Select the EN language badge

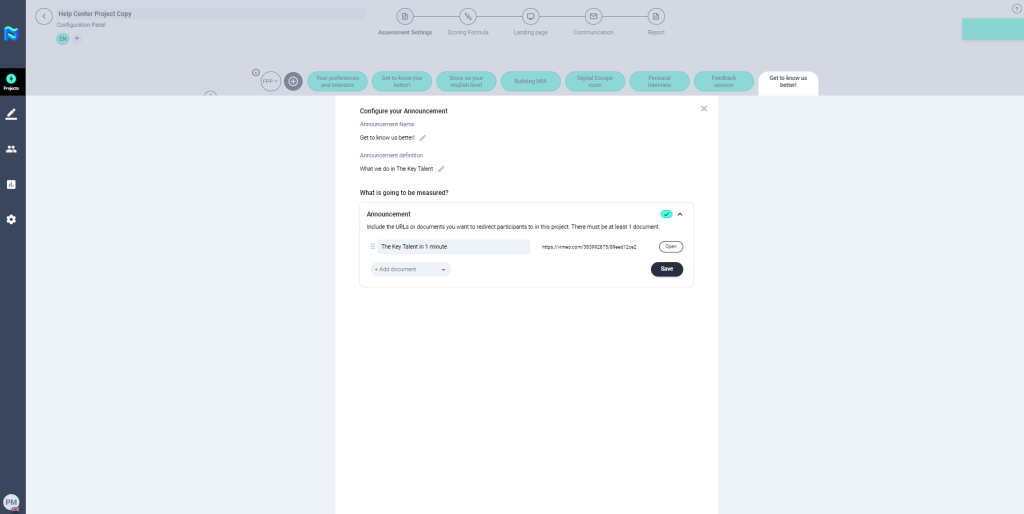click(x=62, y=38)
